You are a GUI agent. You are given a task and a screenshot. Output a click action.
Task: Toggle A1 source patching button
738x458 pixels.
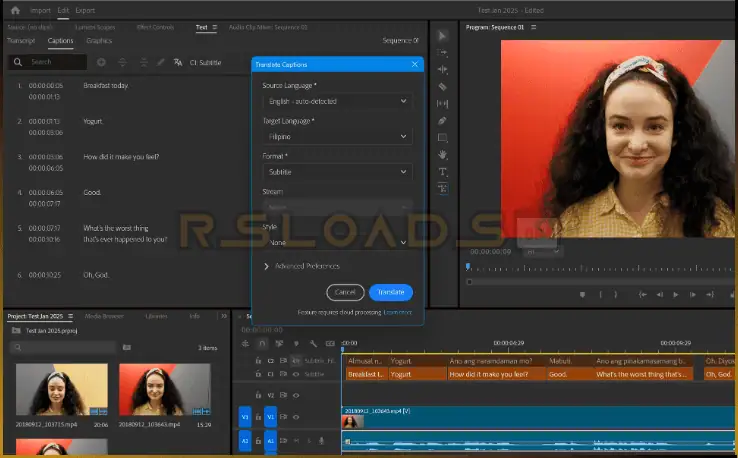pyautogui.click(x=245, y=441)
